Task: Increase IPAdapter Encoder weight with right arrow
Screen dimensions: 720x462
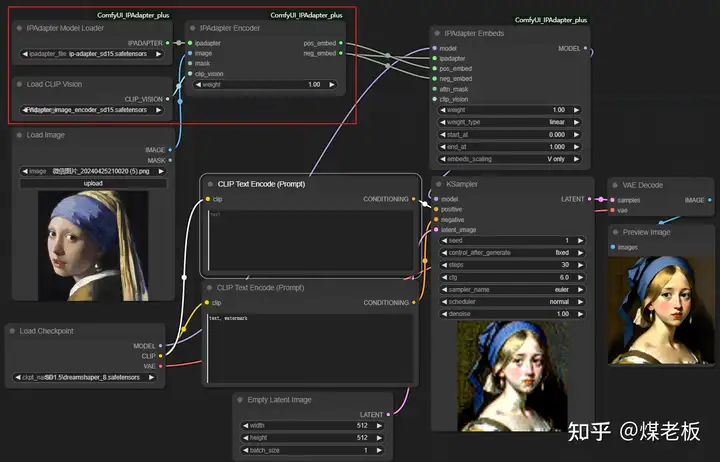Action: [x=332, y=85]
